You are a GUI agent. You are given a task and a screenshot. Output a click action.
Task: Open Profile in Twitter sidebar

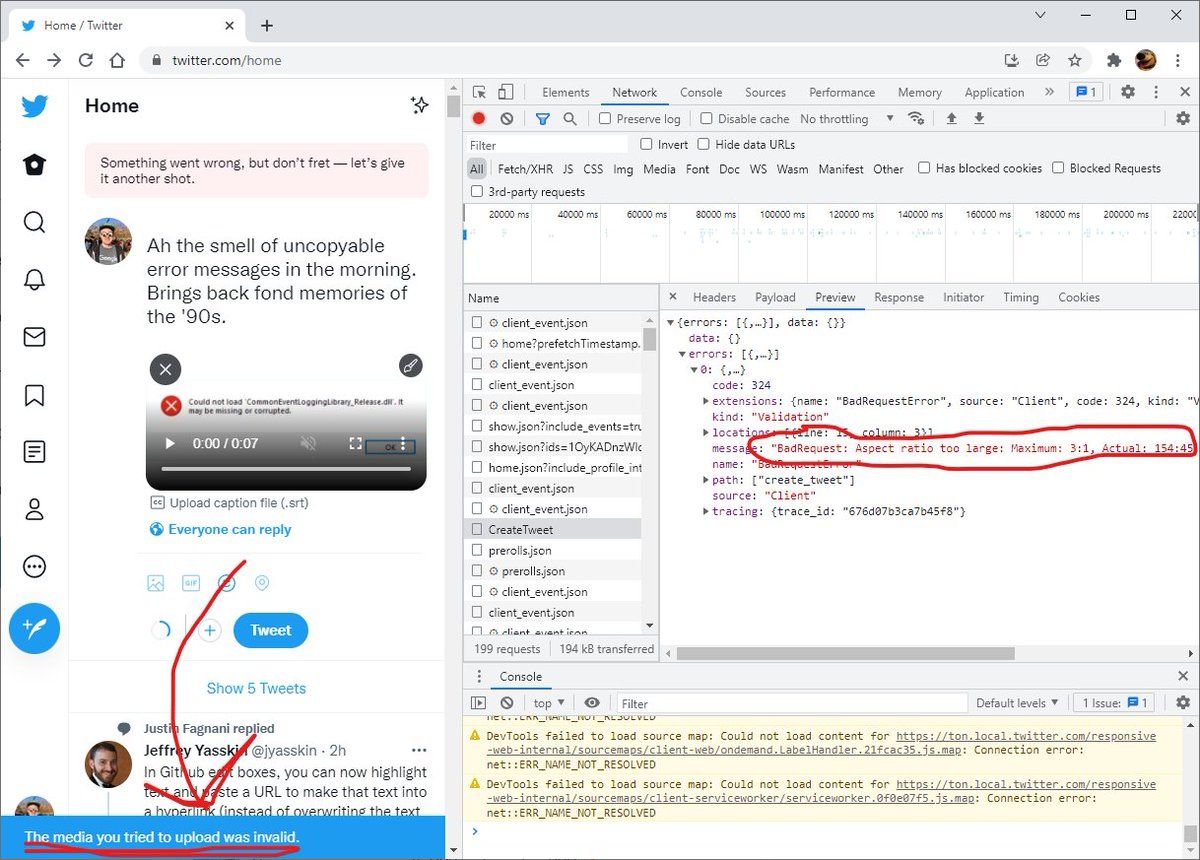point(35,510)
